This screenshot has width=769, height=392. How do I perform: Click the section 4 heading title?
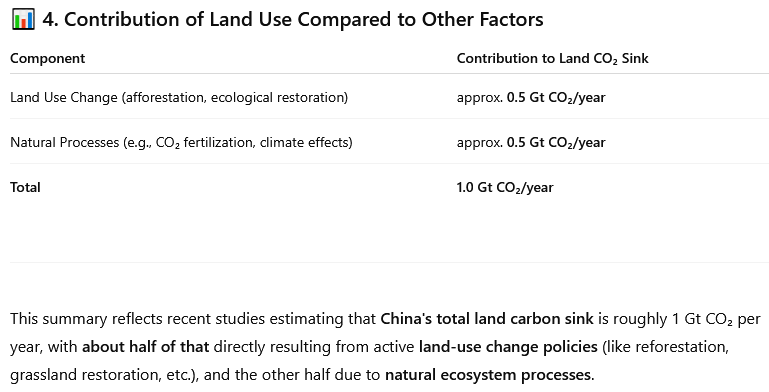point(293,19)
